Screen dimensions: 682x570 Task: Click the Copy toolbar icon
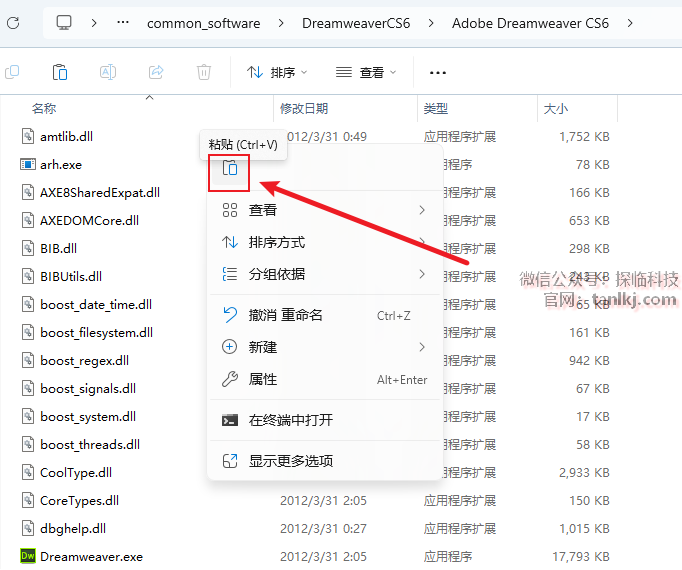coord(12,72)
